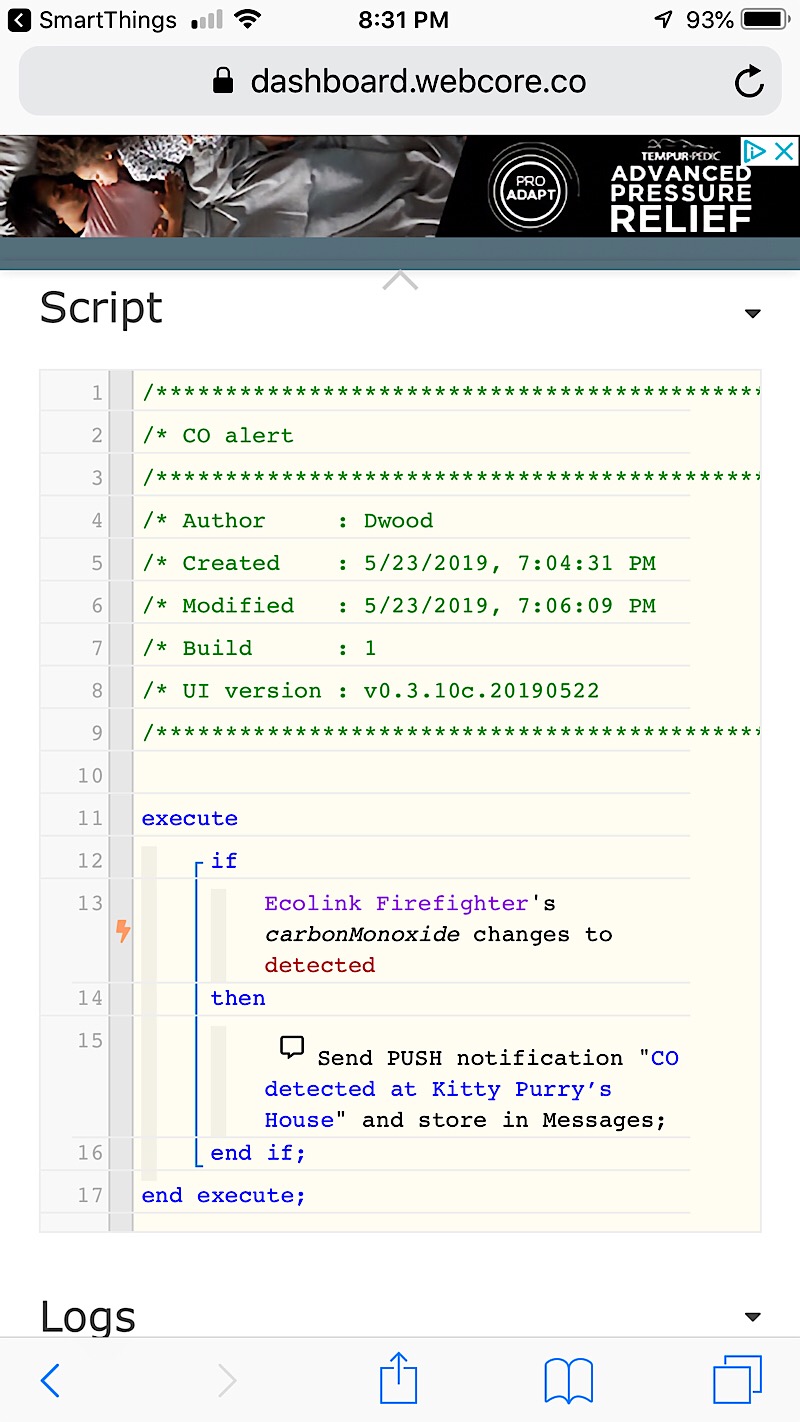Tap the AdChoices triangle icon

click(x=756, y=151)
